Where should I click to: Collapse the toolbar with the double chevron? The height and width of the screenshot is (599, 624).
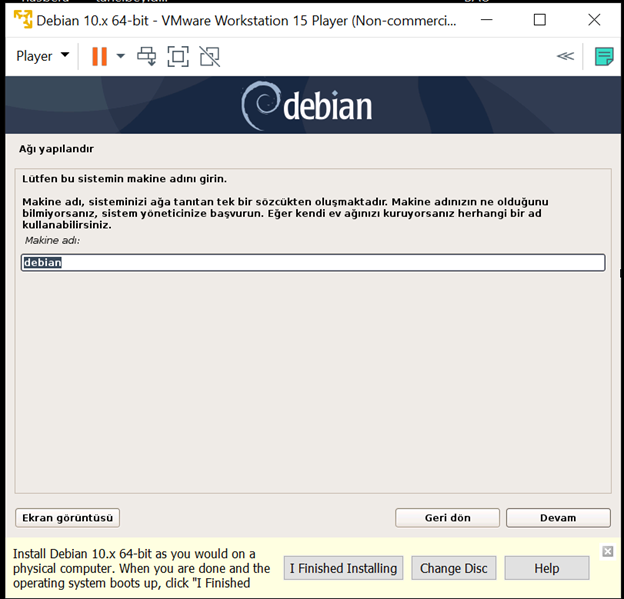[x=565, y=56]
